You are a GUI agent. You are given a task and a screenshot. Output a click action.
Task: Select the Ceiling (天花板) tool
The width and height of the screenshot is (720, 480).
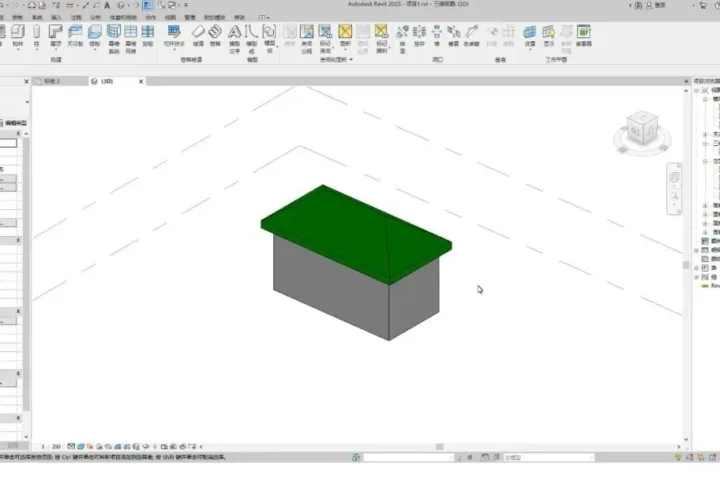pyautogui.click(x=75, y=35)
